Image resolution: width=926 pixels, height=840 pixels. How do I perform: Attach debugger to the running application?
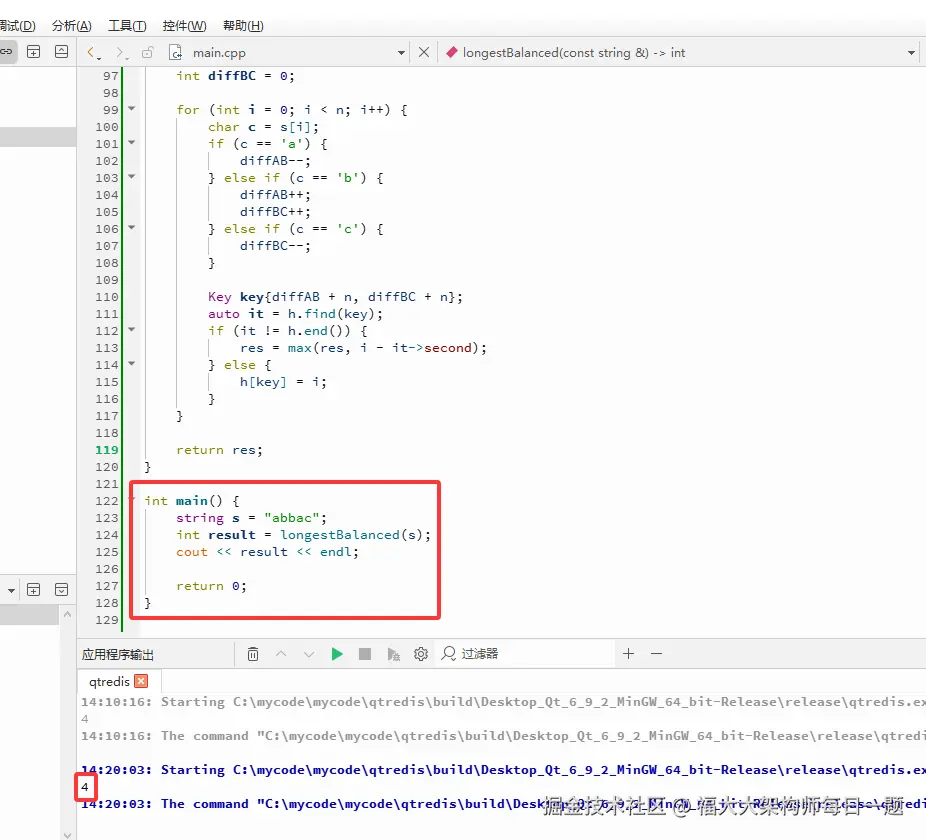393,654
